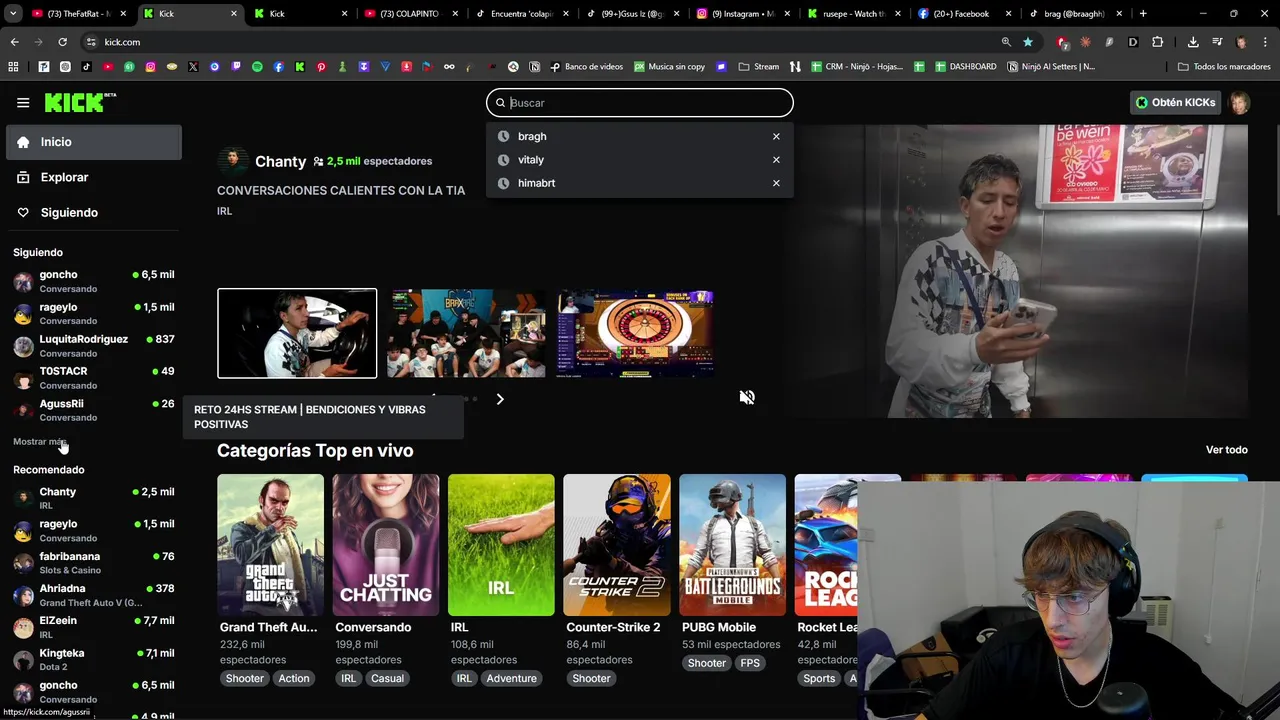
Task: Remove himabrt from search history
Action: point(776,183)
